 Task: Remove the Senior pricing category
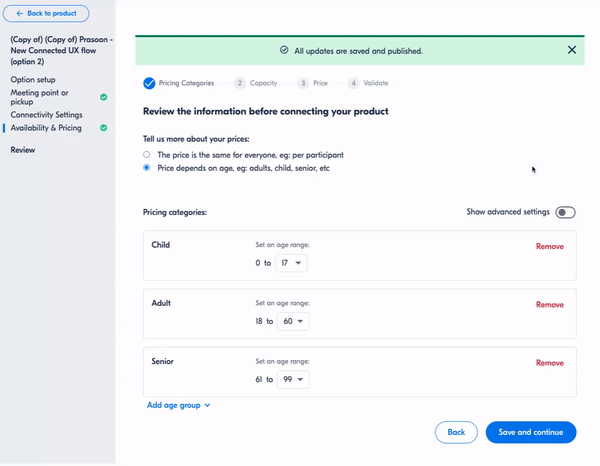[549, 363]
